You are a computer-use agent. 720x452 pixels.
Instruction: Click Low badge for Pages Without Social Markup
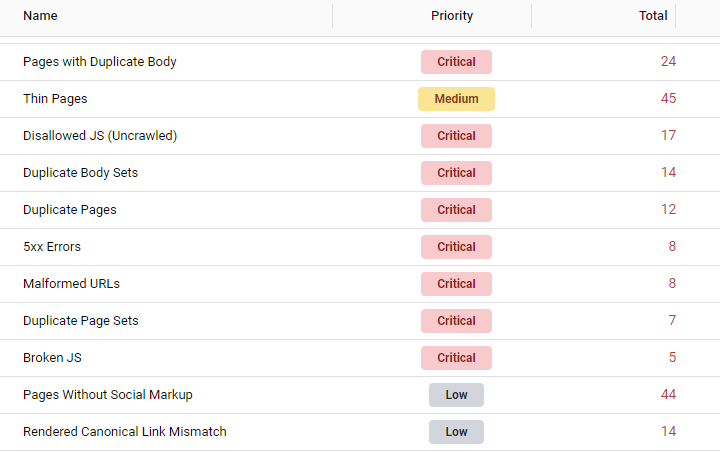[x=456, y=395]
